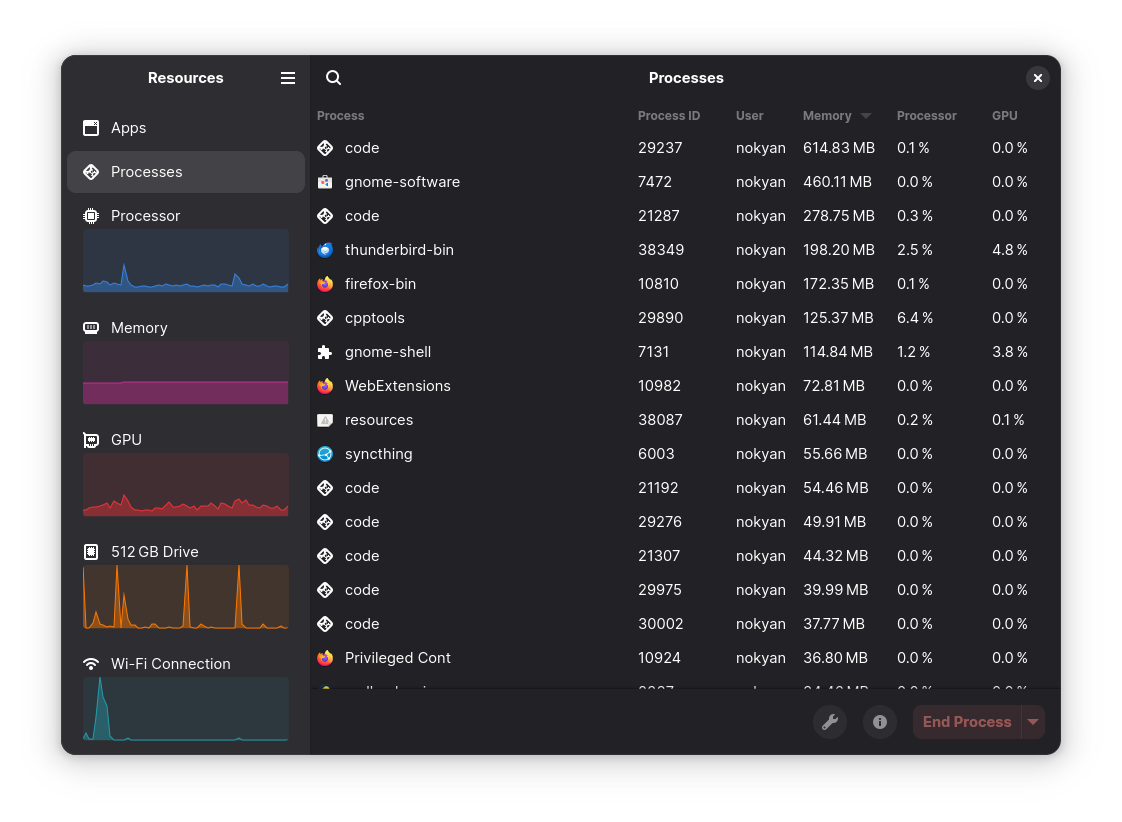The width and height of the screenshot is (1122, 822).
Task: Click the syncthing process icon
Action: [325, 454]
